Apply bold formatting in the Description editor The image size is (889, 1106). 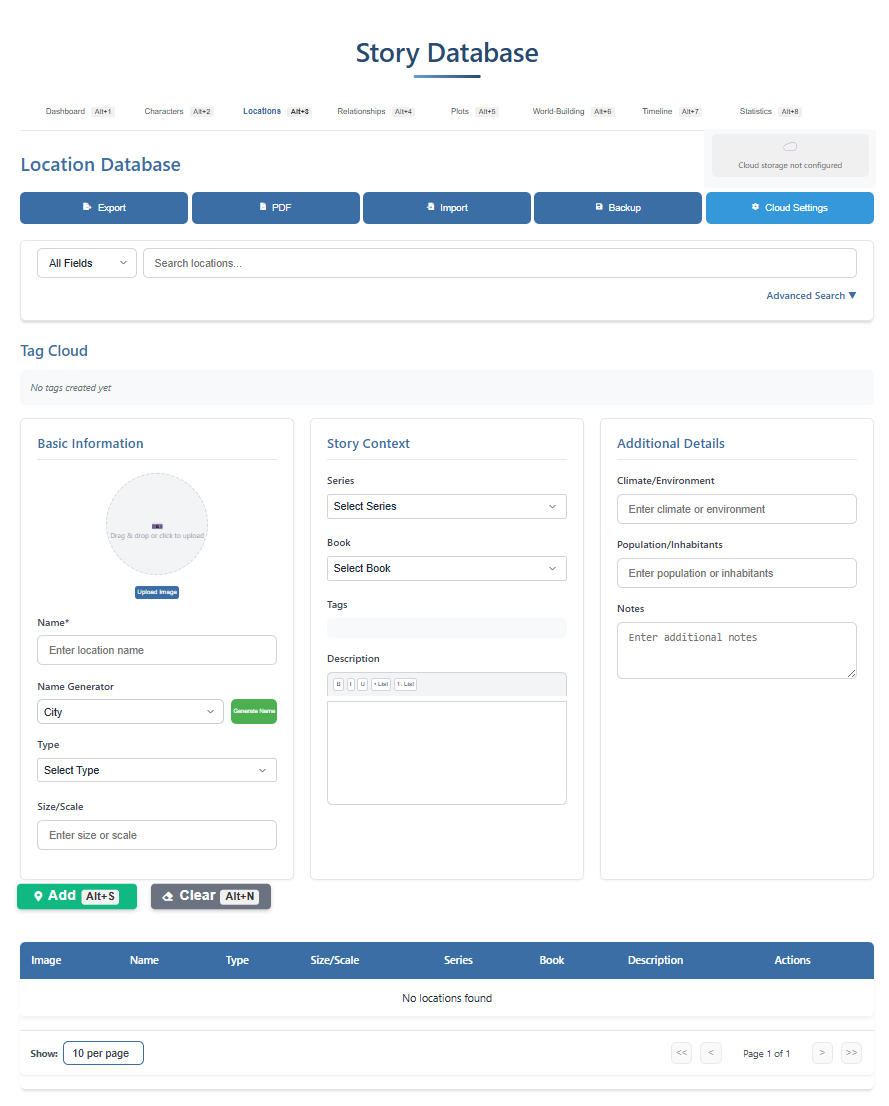338,684
